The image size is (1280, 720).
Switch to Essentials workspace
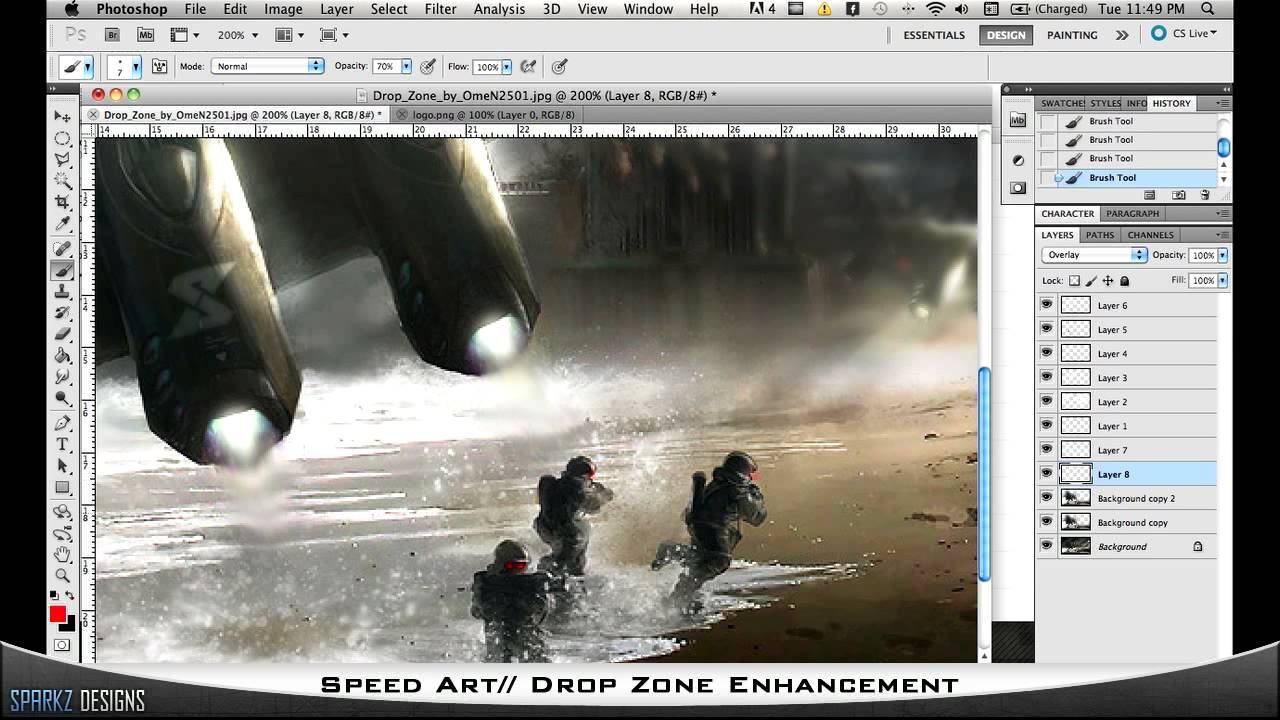click(934, 35)
